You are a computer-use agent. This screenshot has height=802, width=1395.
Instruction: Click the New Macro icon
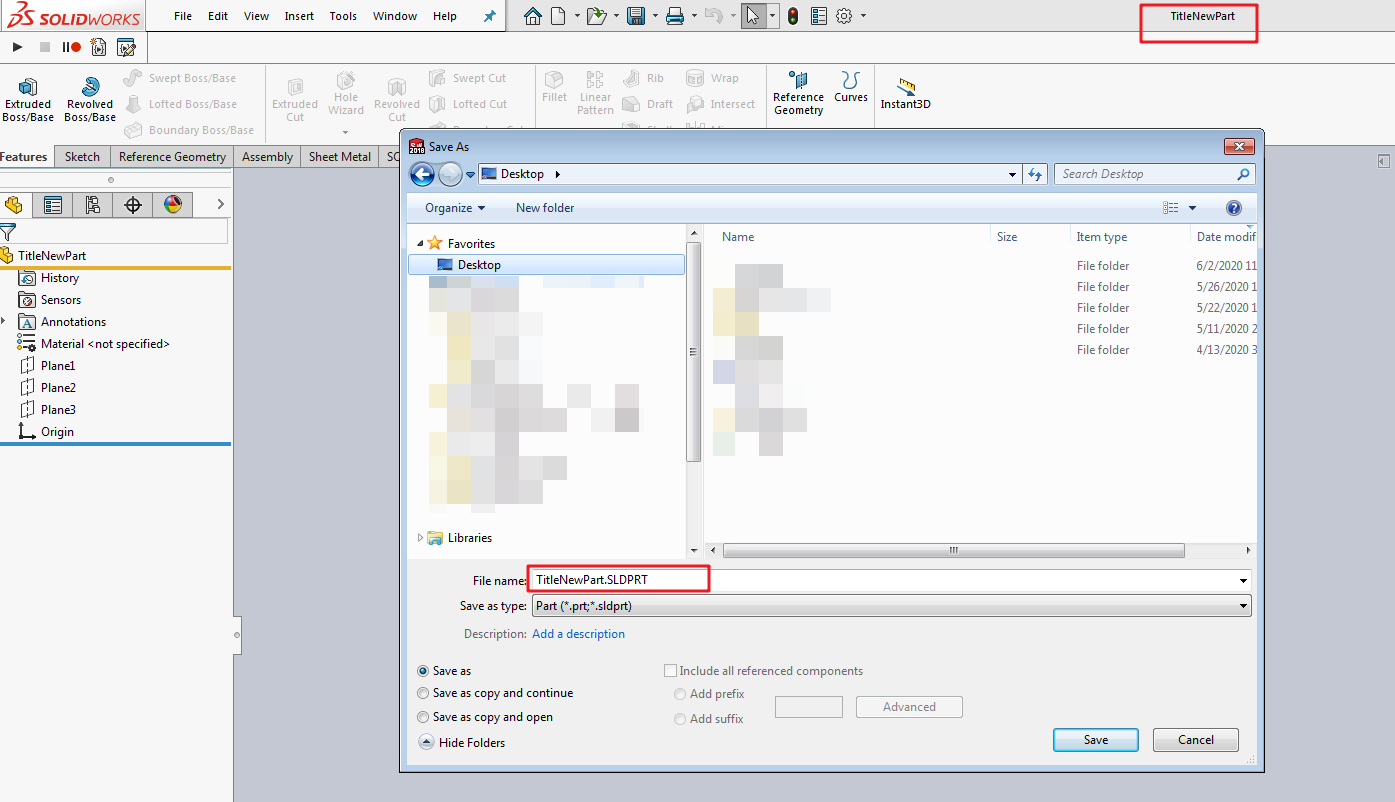98,47
